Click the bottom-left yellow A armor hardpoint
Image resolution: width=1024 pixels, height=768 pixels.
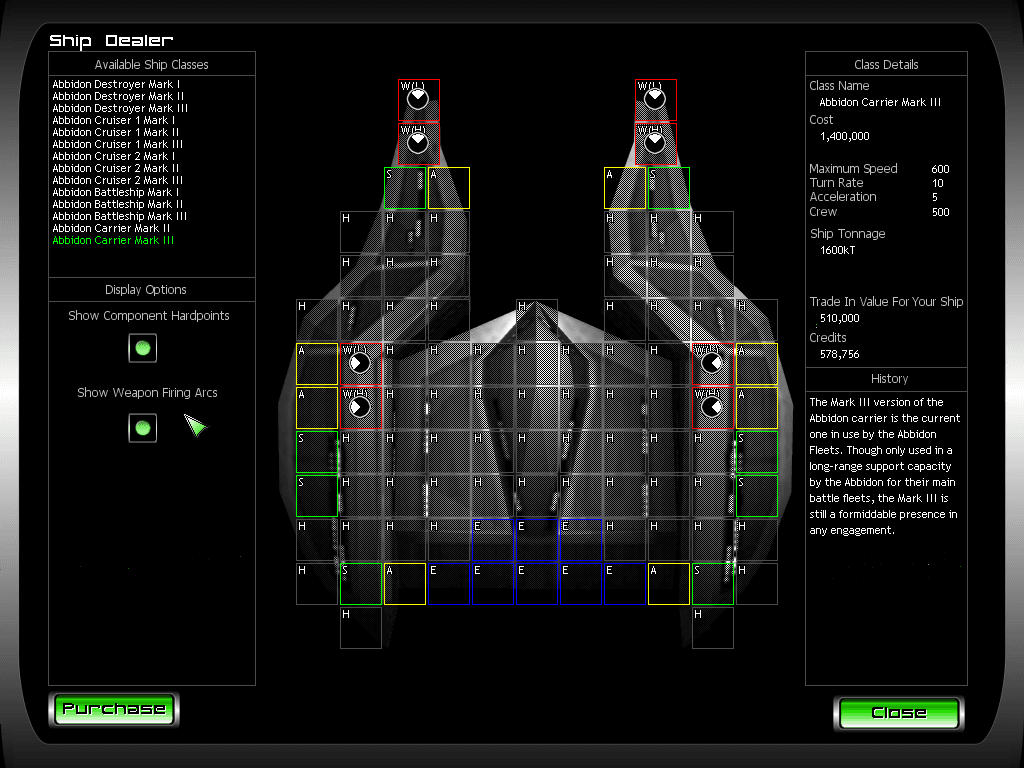(x=405, y=584)
